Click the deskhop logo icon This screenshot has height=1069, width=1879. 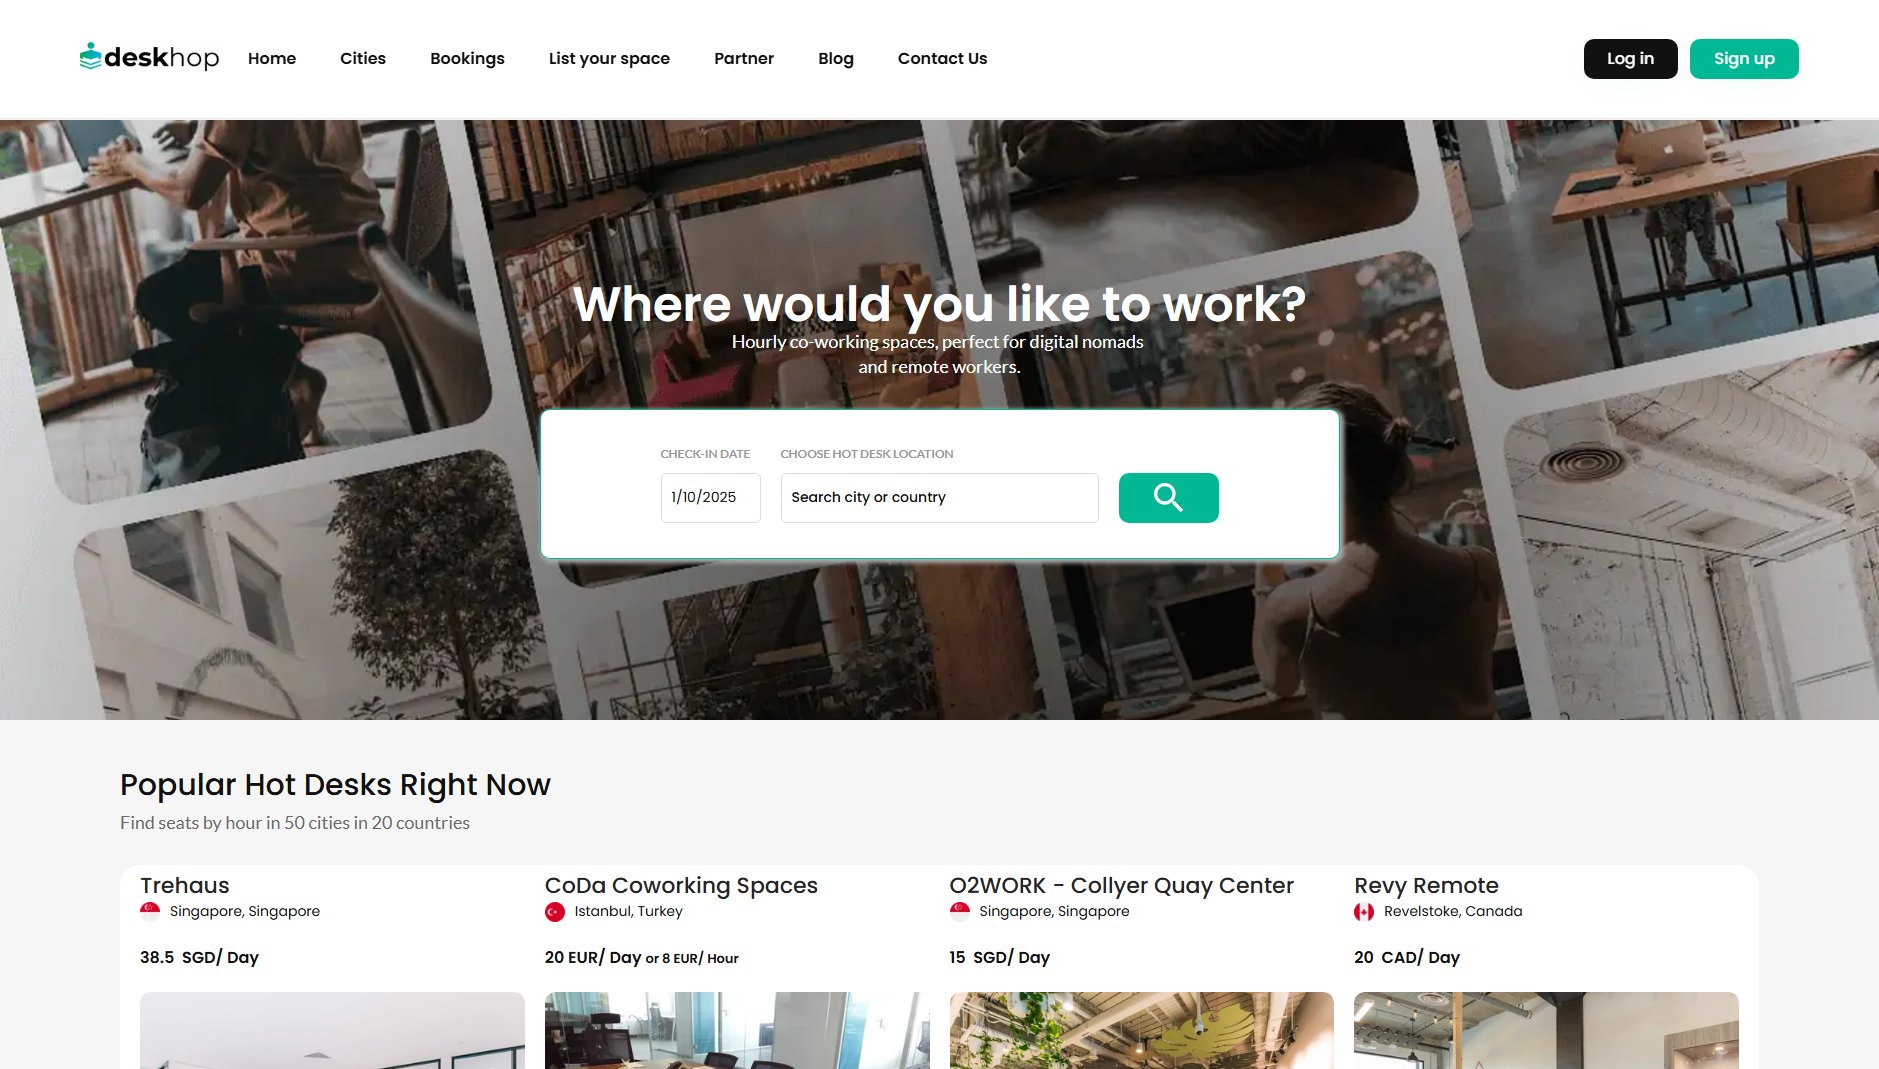click(90, 56)
